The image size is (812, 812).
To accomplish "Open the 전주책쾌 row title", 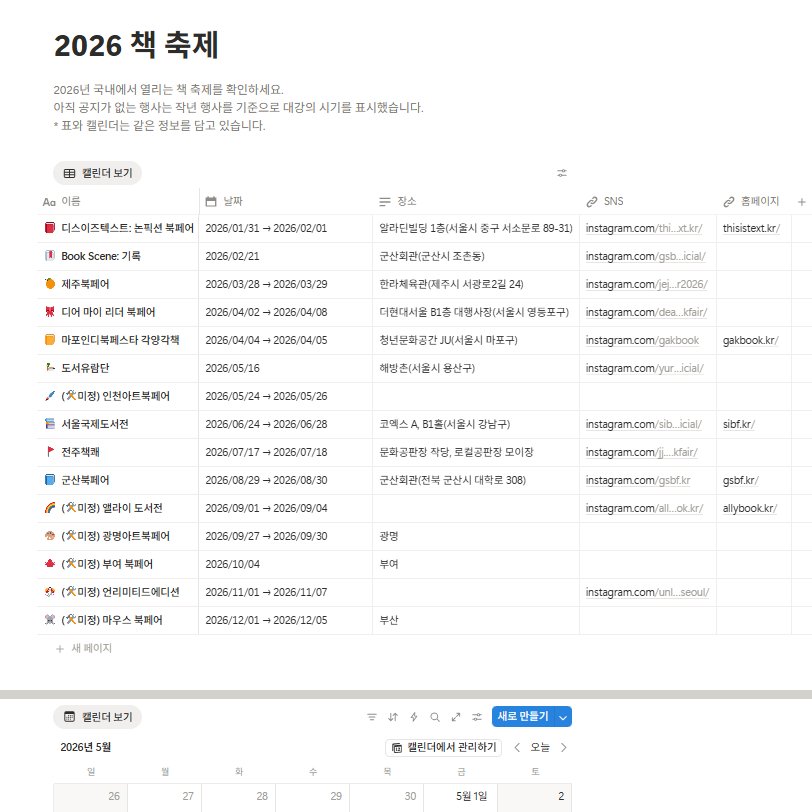I will pyautogui.click(x=80, y=452).
